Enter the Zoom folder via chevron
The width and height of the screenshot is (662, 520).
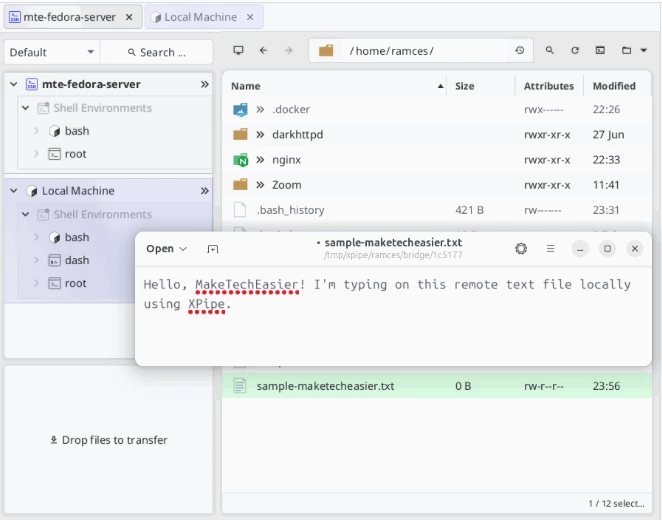(260, 185)
